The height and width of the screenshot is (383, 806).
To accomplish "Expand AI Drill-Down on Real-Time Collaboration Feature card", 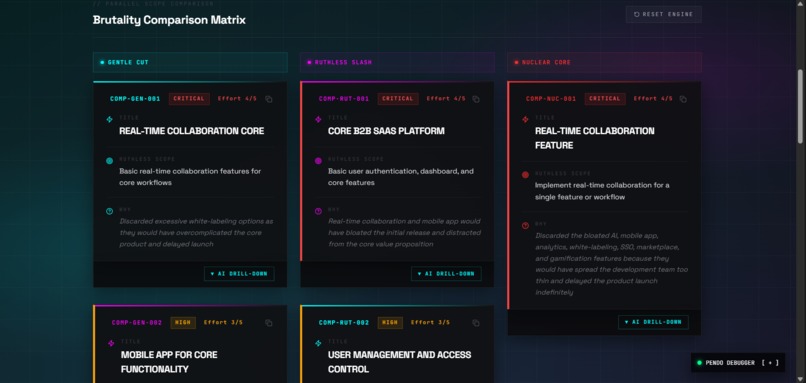I will (x=653, y=322).
